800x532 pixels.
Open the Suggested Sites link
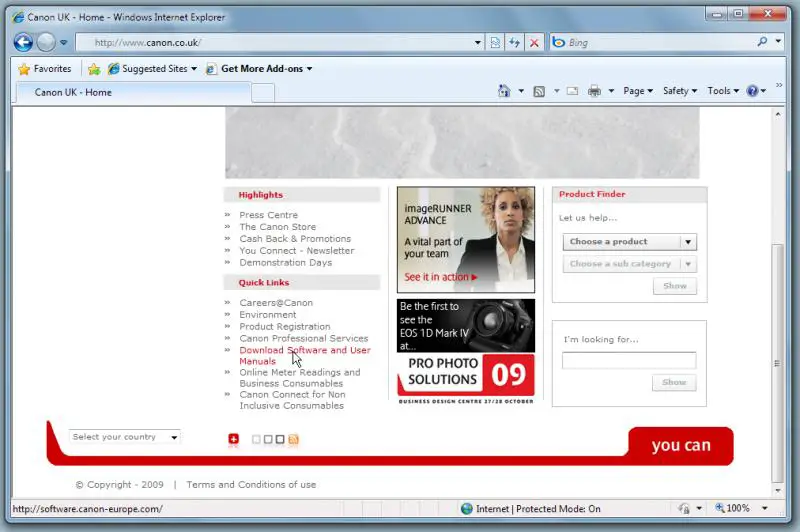pos(152,69)
